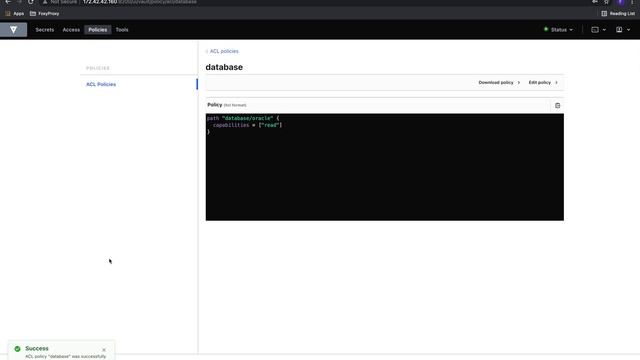Copy policy with clipboard icon
Screen dimensions: 640x360
click(558, 106)
